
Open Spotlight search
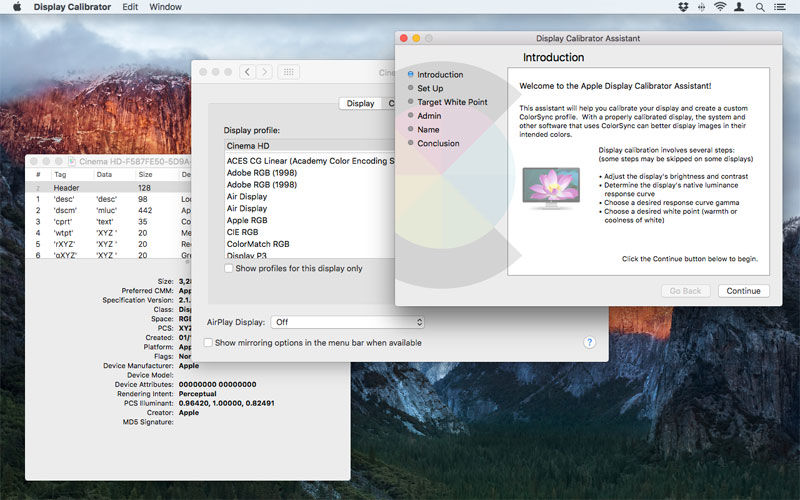click(x=760, y=7)
